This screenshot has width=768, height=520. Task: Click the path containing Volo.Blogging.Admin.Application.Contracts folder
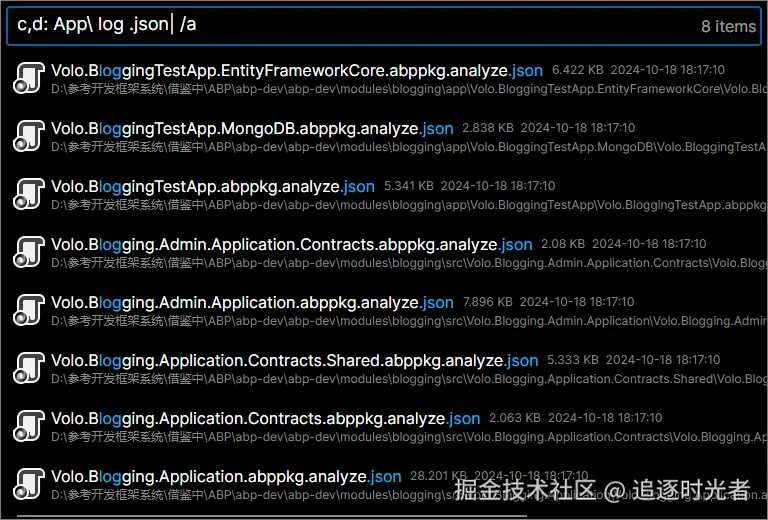tap(409, 263)
